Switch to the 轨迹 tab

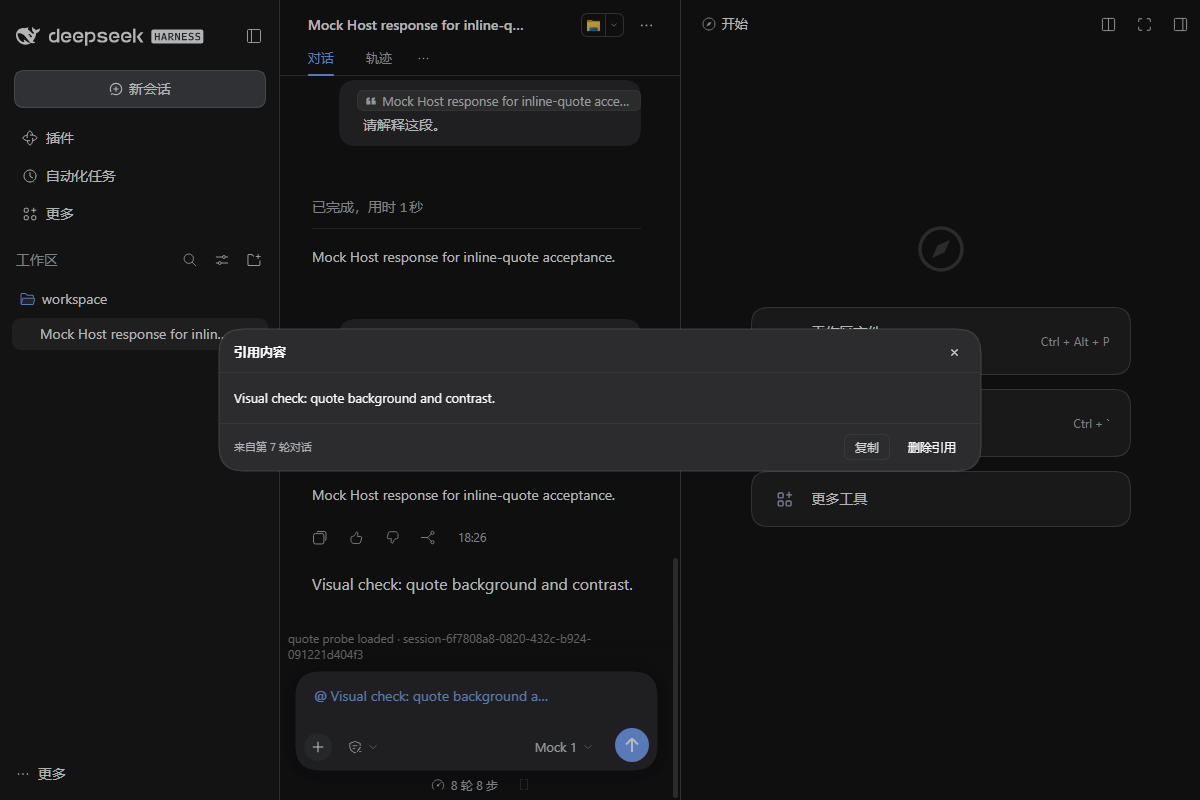[x=379, y=58]
